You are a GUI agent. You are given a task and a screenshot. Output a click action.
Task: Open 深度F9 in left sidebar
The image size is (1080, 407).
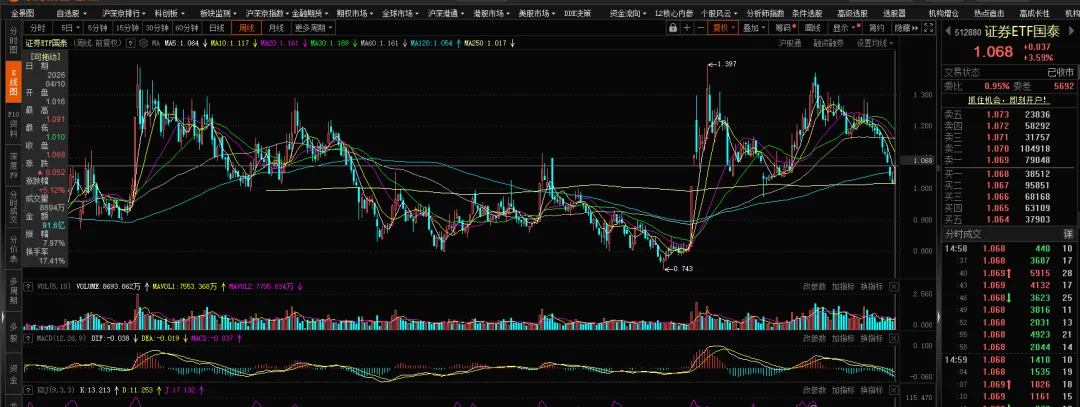point(12,165)
